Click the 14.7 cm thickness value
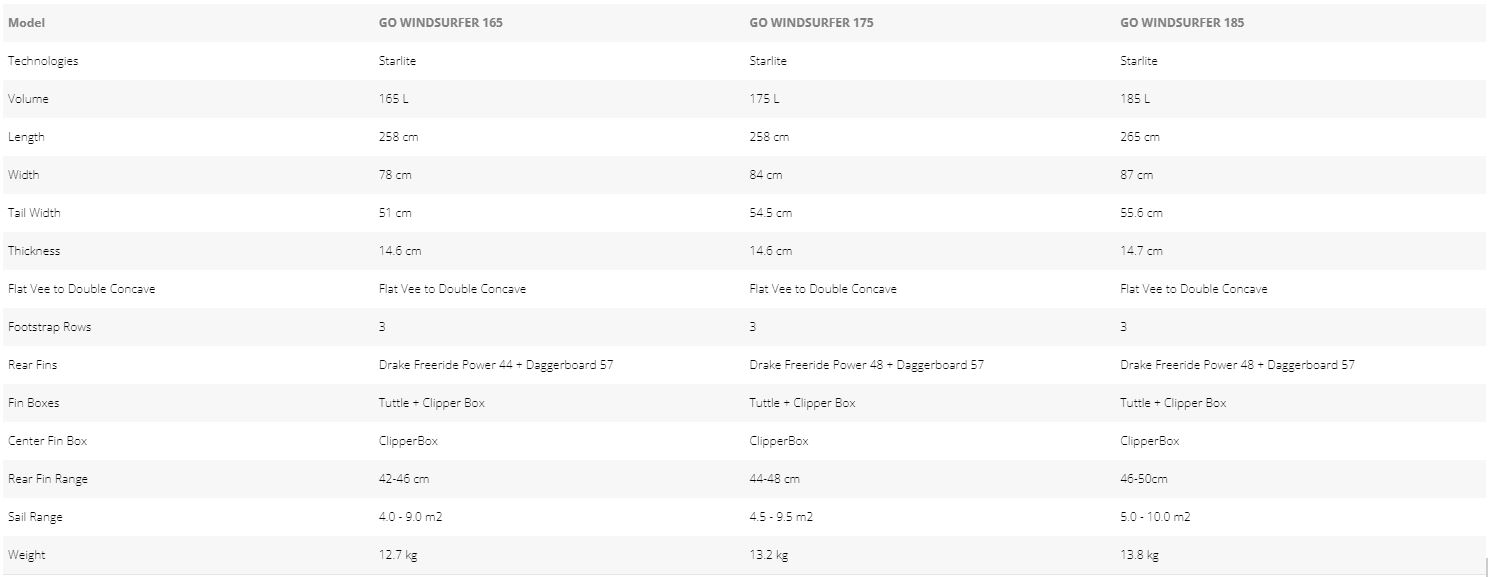1488x577 pixels. tap(1141, 251)
